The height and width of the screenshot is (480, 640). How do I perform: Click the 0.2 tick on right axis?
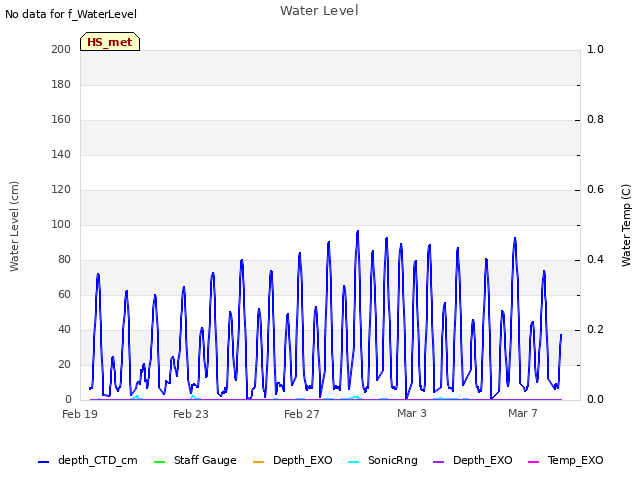pyautogui.click(x=595, y=329)
